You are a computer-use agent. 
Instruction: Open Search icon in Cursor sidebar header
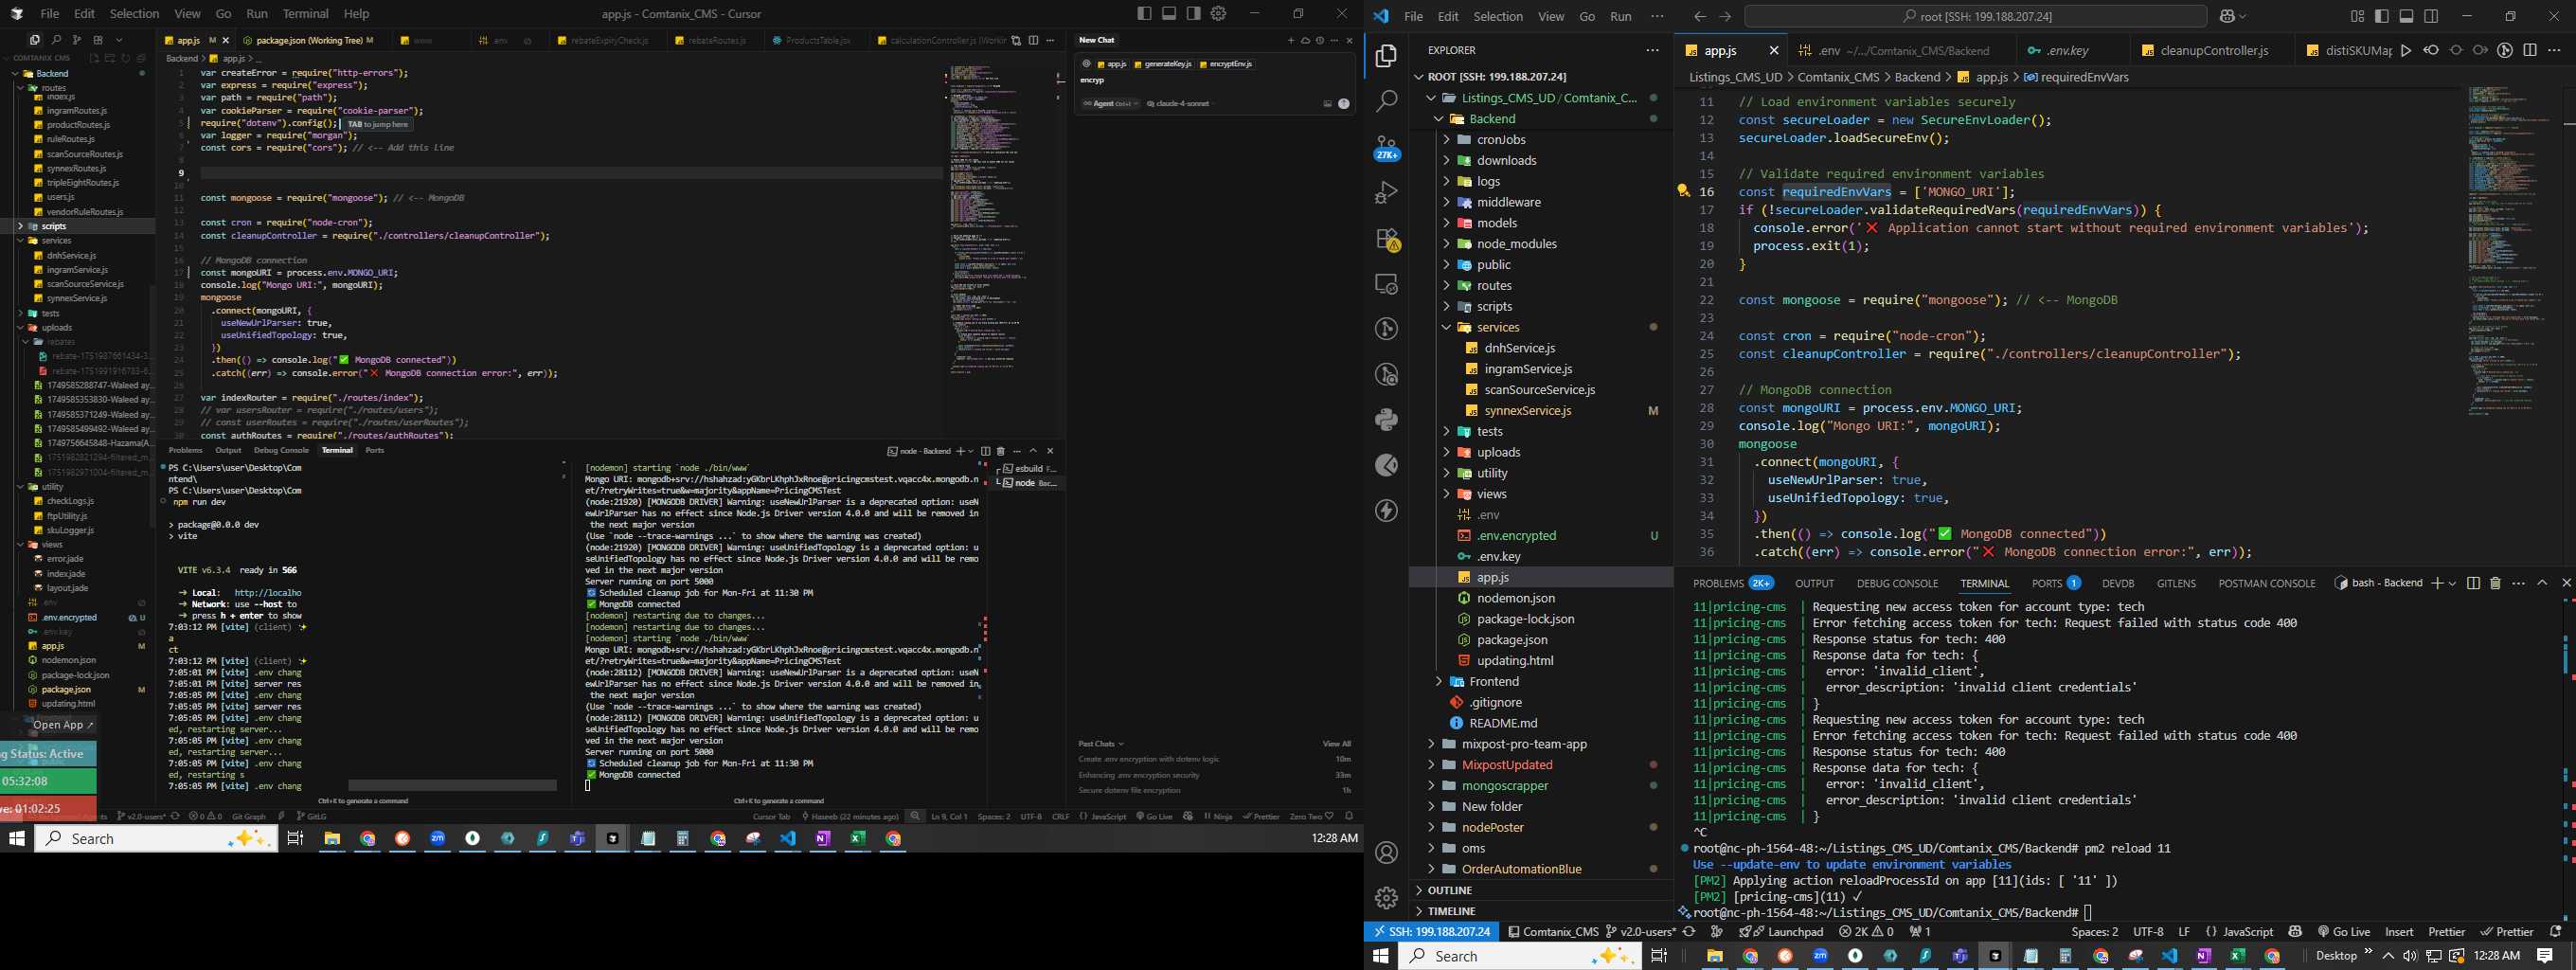56,40
